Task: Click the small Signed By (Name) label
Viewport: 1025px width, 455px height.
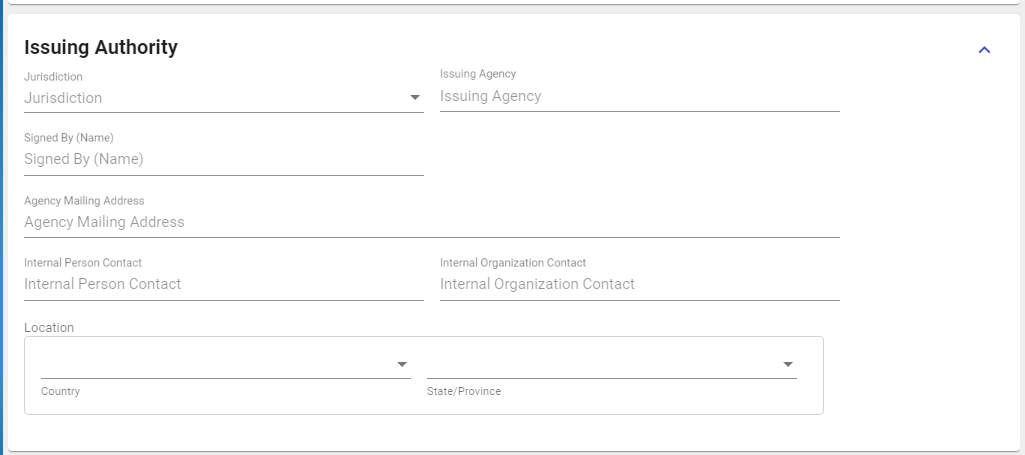Action: click(69, 138)
